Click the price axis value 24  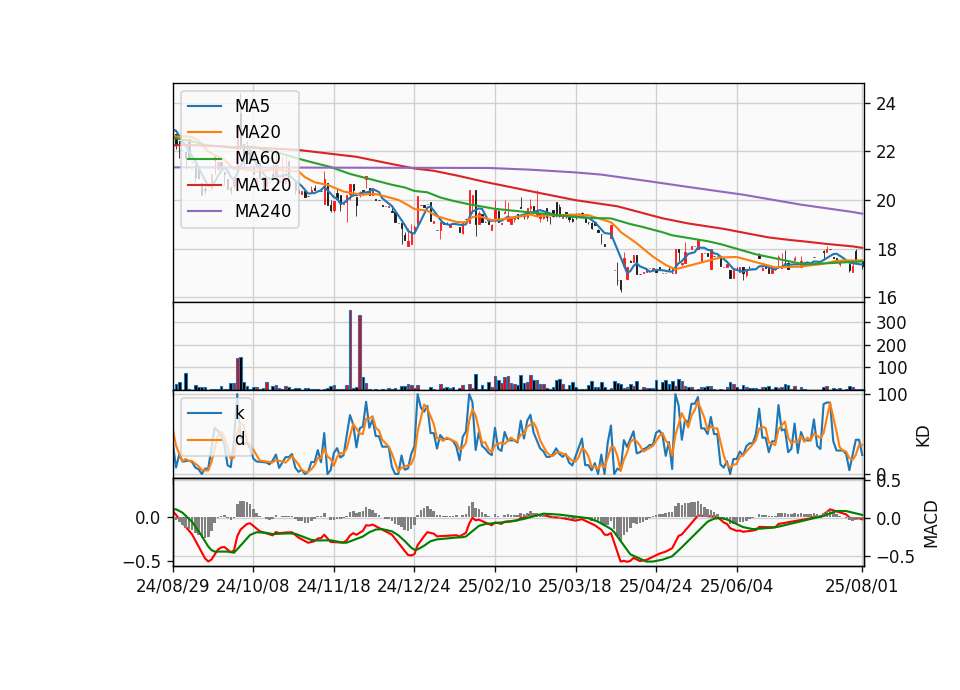click(885, 104)
